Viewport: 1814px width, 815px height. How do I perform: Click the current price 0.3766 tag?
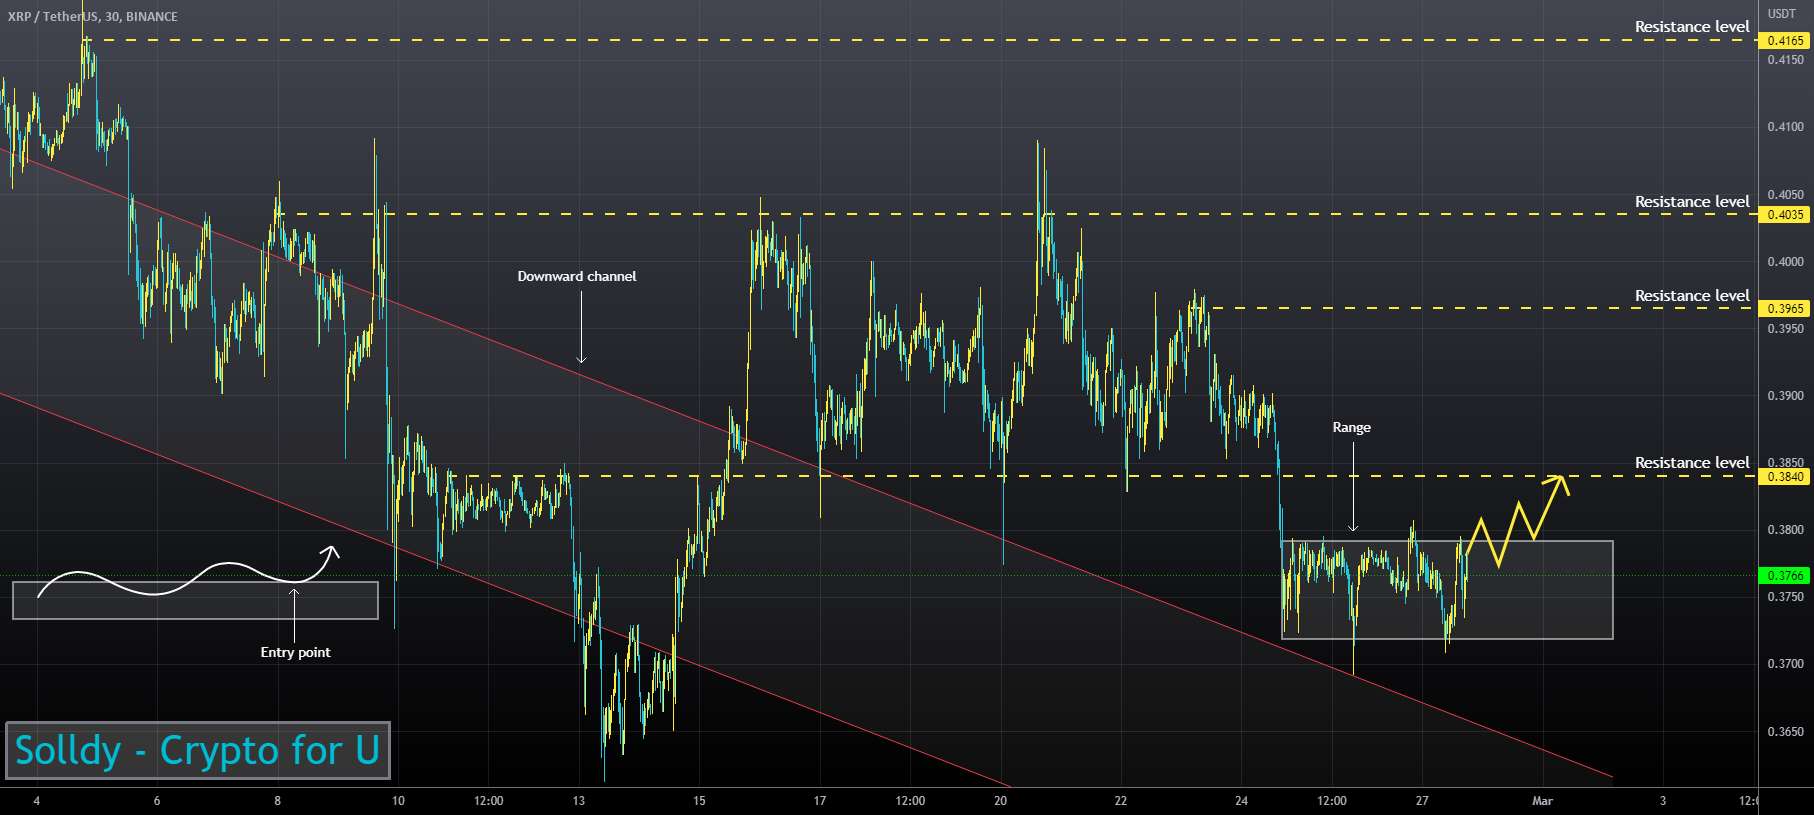[x=1785, y=575]
